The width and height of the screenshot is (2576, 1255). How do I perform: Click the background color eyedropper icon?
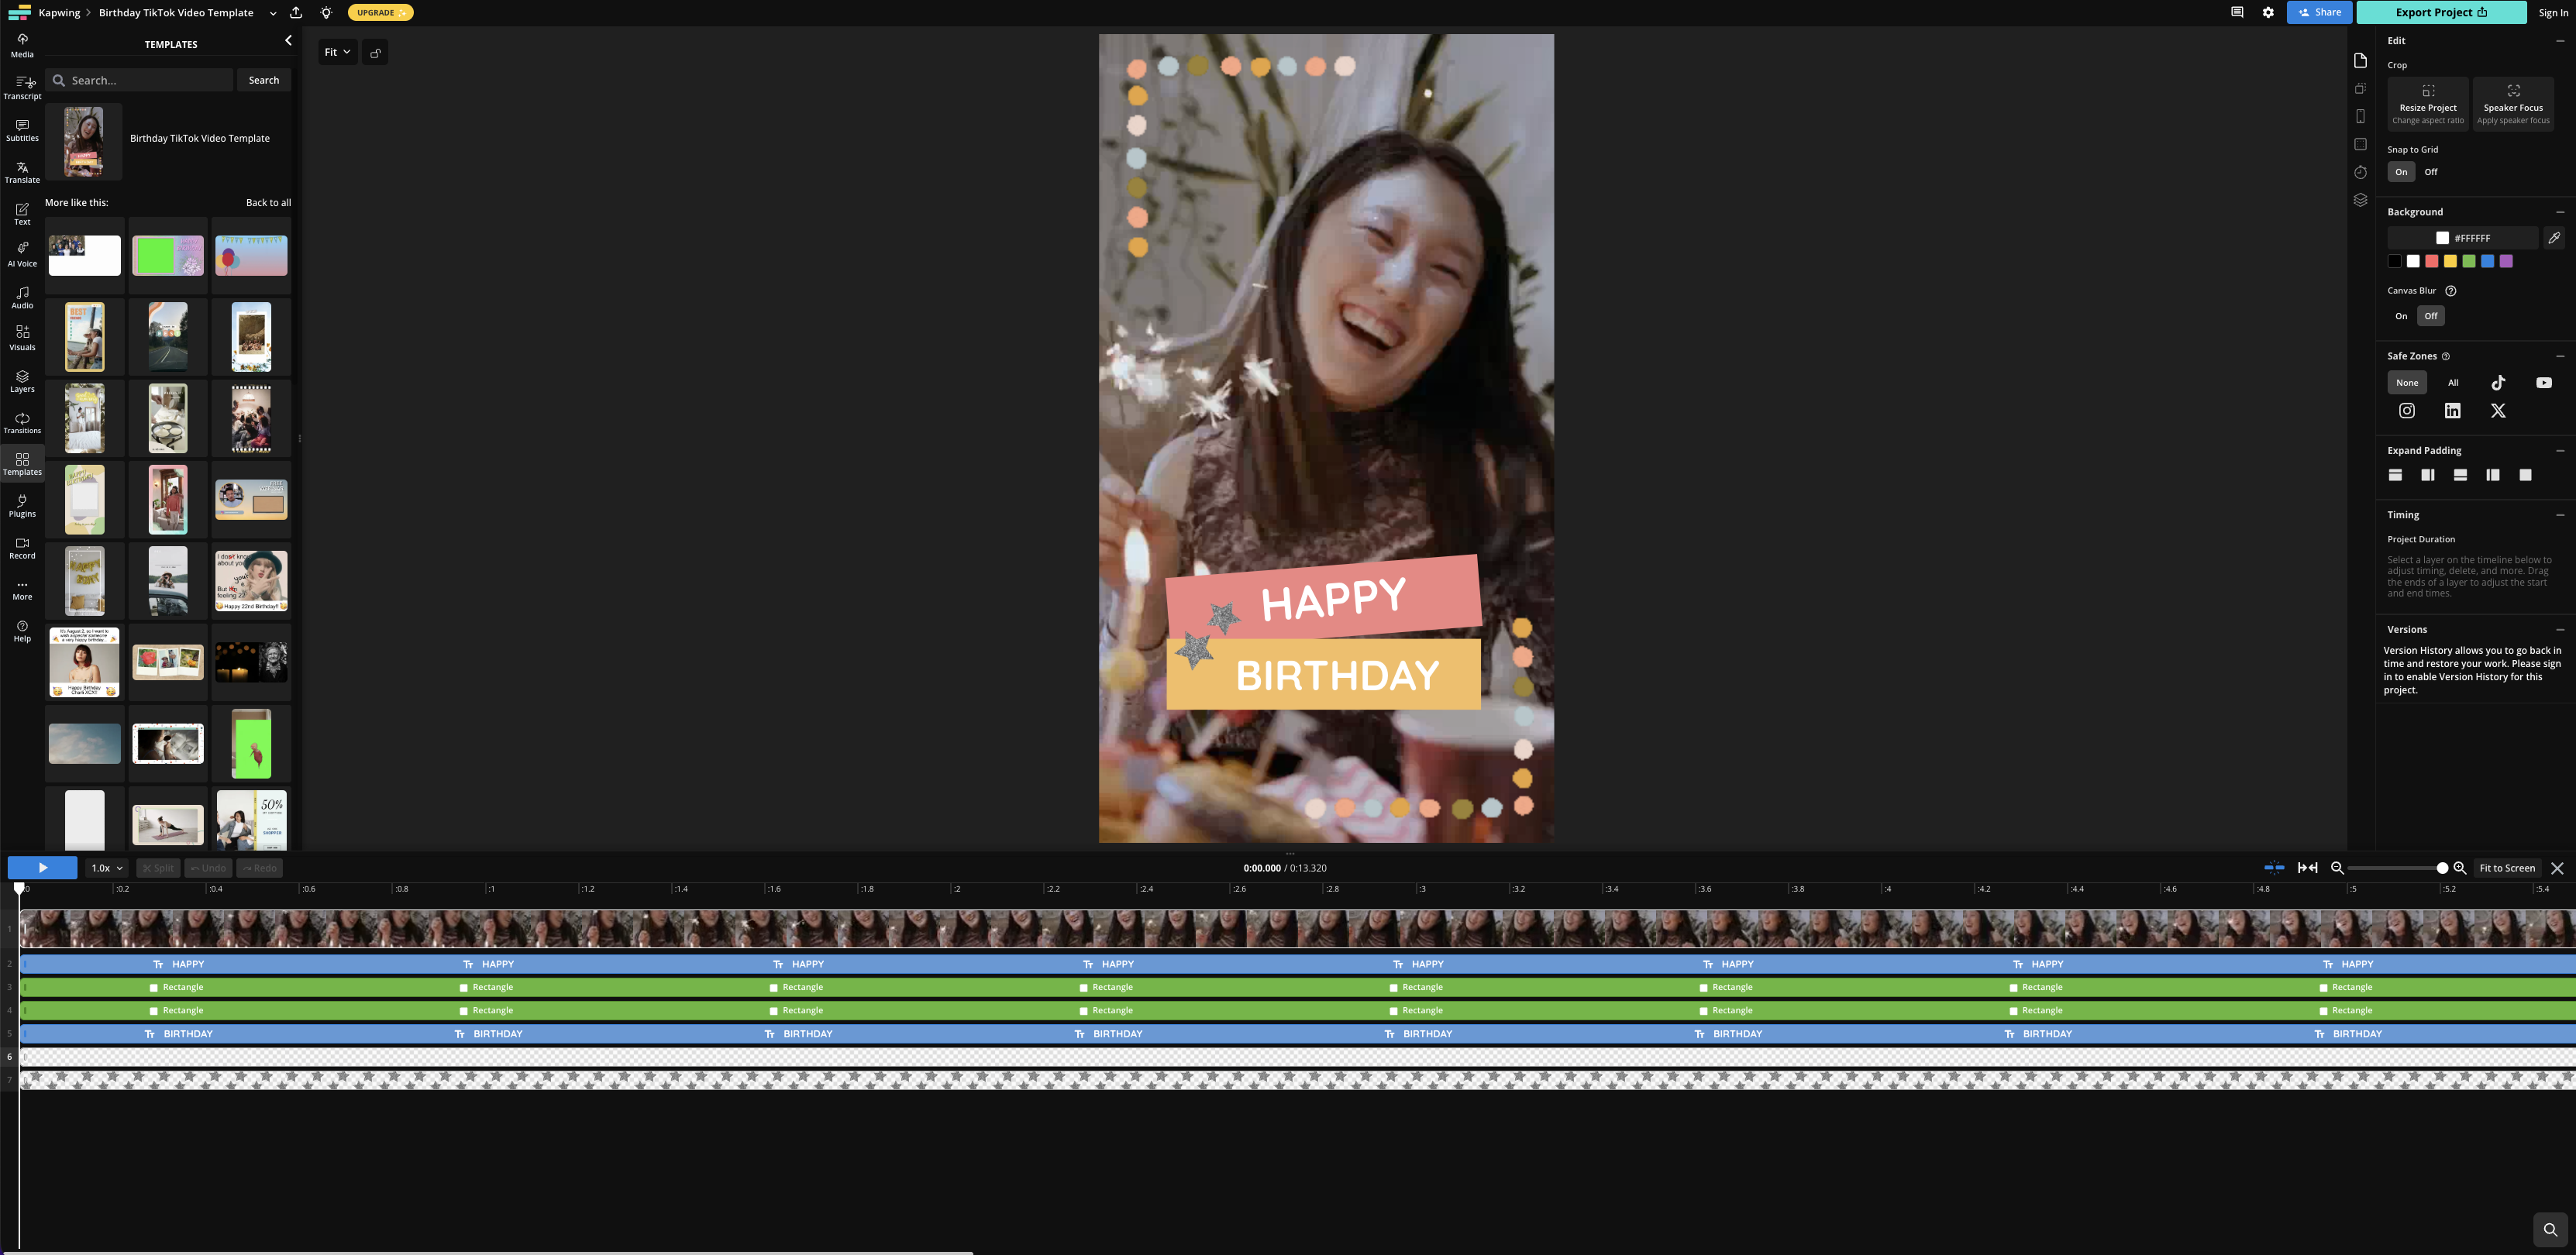tap(2554, 238)
